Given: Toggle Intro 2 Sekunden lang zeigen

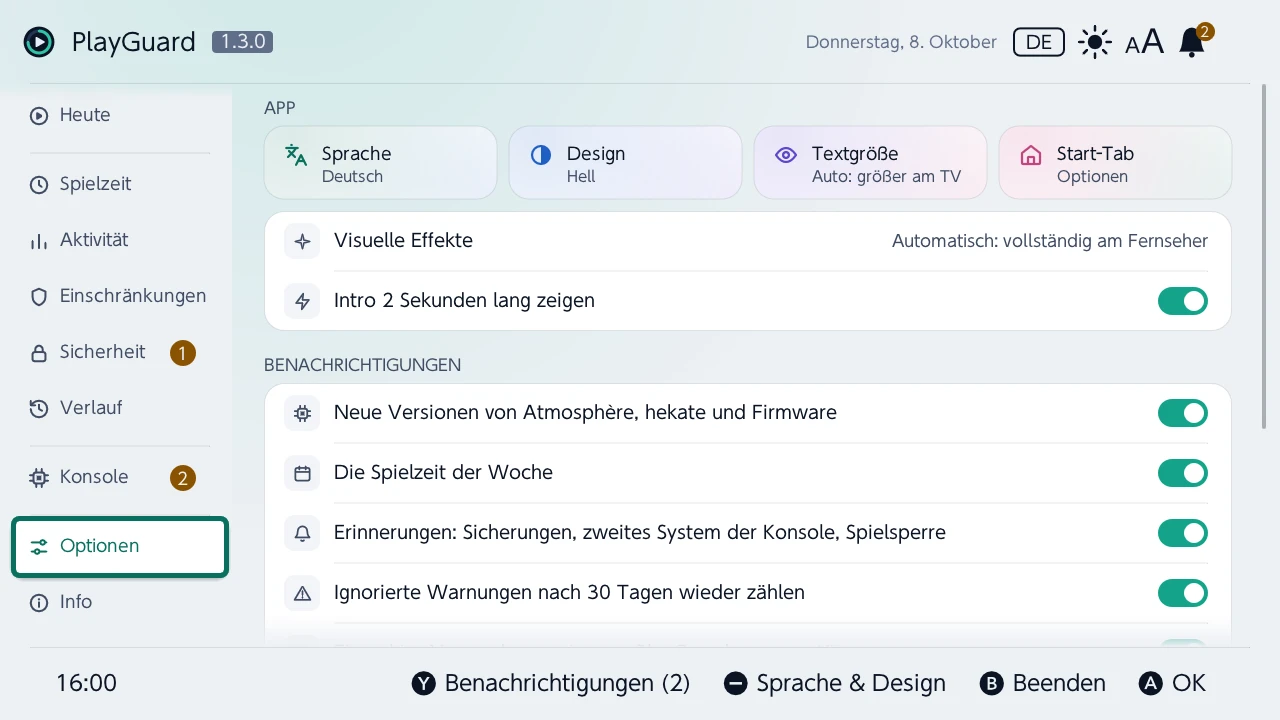Looking at the screenshot, I should [x=1183, y=301].
